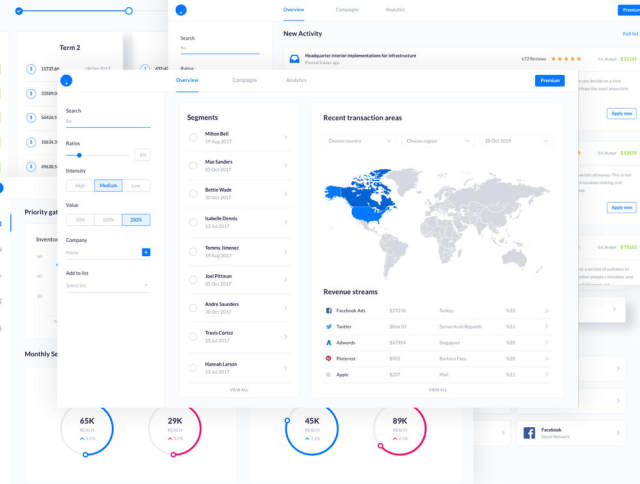640x484 pixels.
Task: Click the blue circle logo in the New Activity window
Action: (181, 10)
